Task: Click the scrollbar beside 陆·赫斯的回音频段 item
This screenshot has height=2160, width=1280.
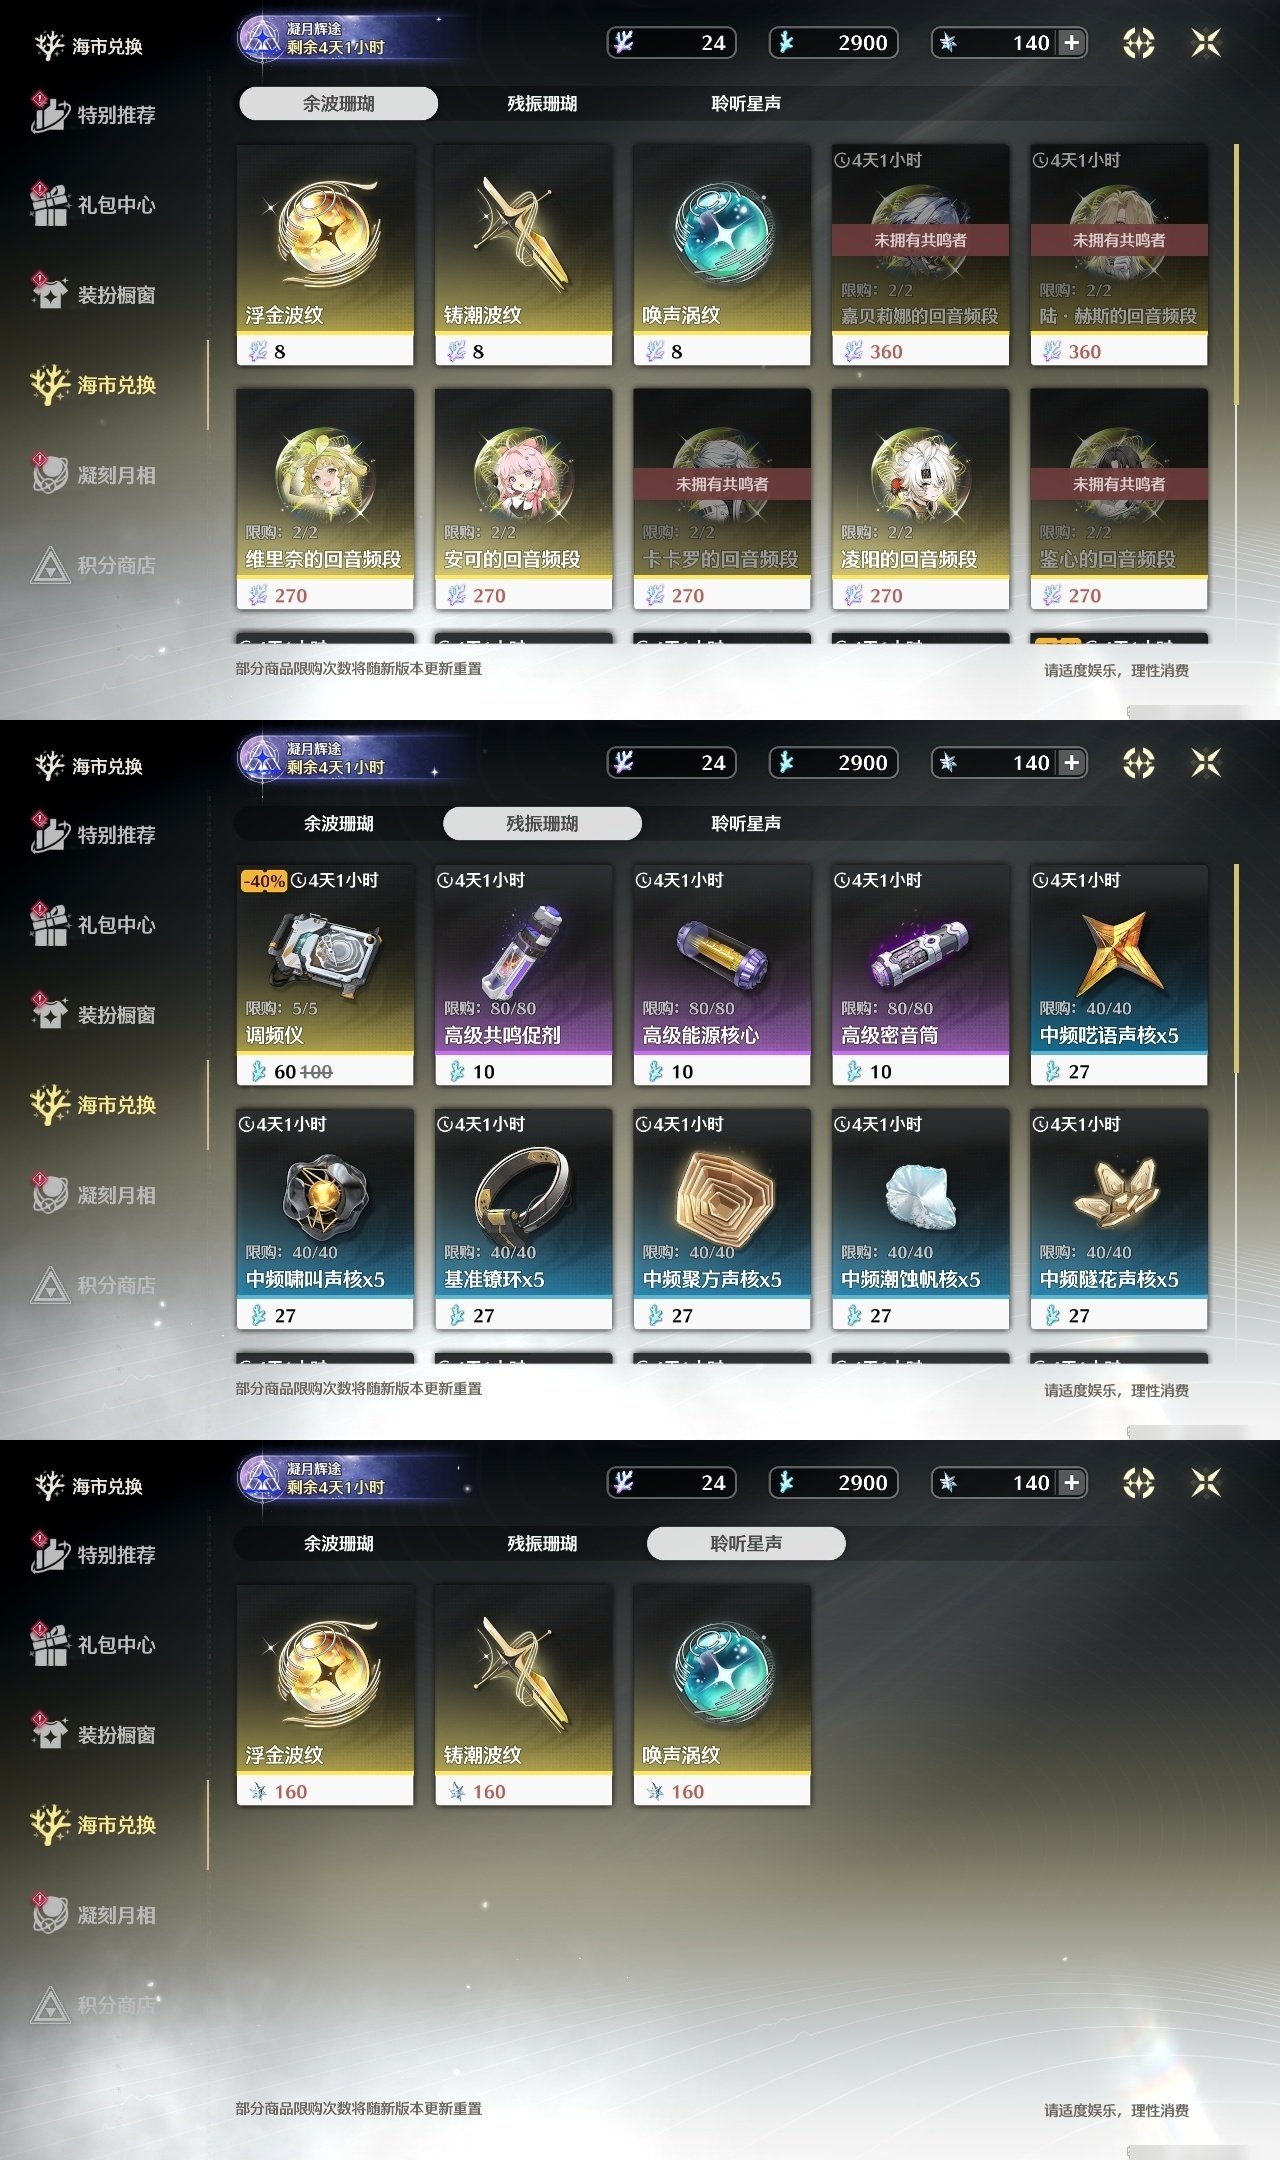Action: click(x=1237, y=275)
